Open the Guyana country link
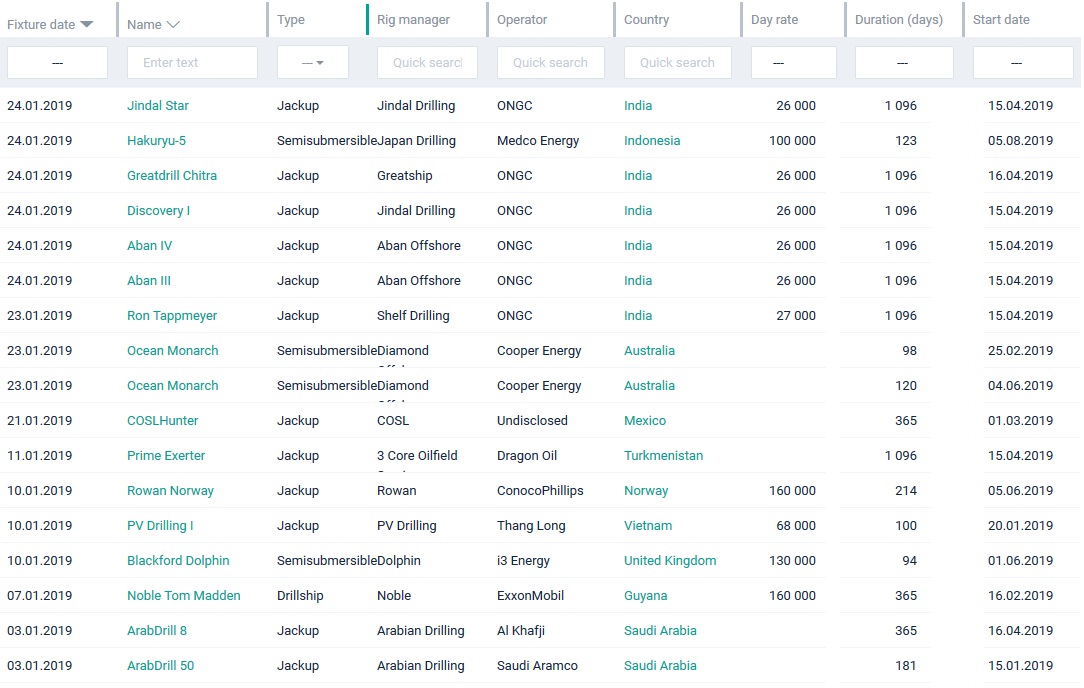The image size is (1084, 688). coord(646,596)
